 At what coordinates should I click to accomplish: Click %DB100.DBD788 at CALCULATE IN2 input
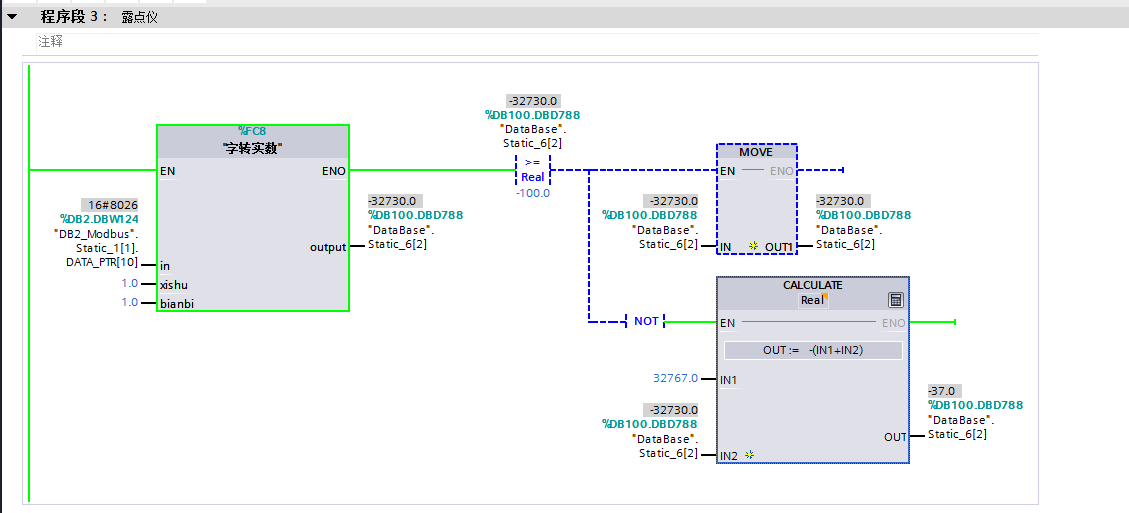(649, 424)
